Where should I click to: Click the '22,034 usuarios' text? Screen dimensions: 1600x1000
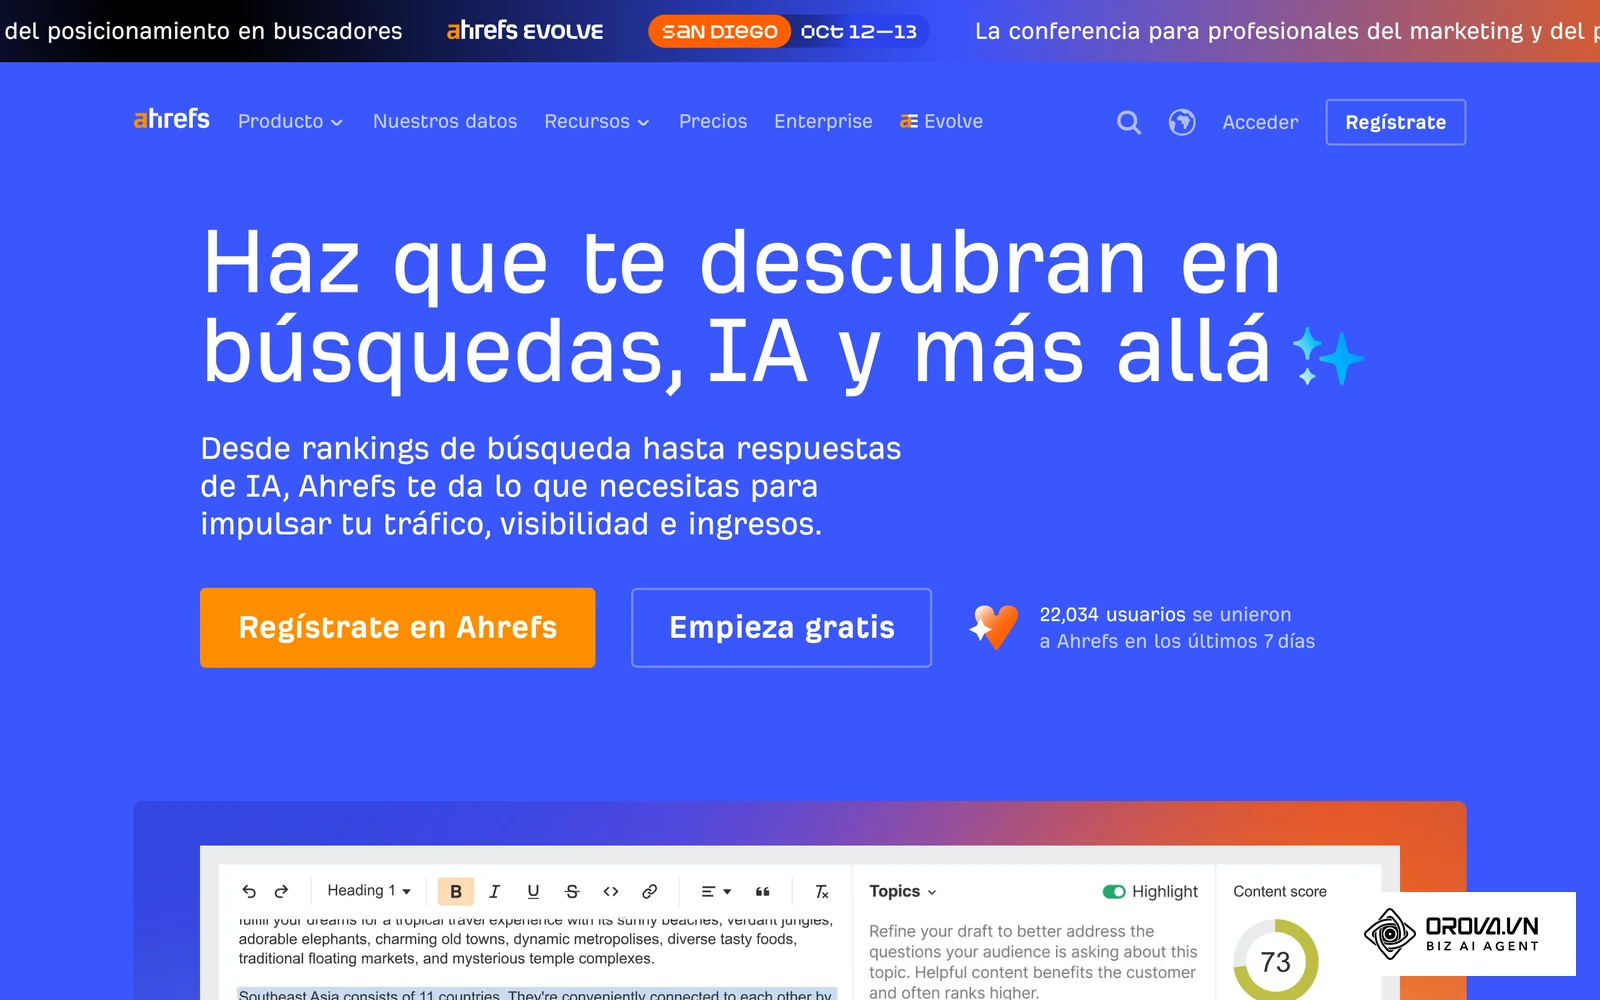pyautogui.click(x=1112, y=614)
